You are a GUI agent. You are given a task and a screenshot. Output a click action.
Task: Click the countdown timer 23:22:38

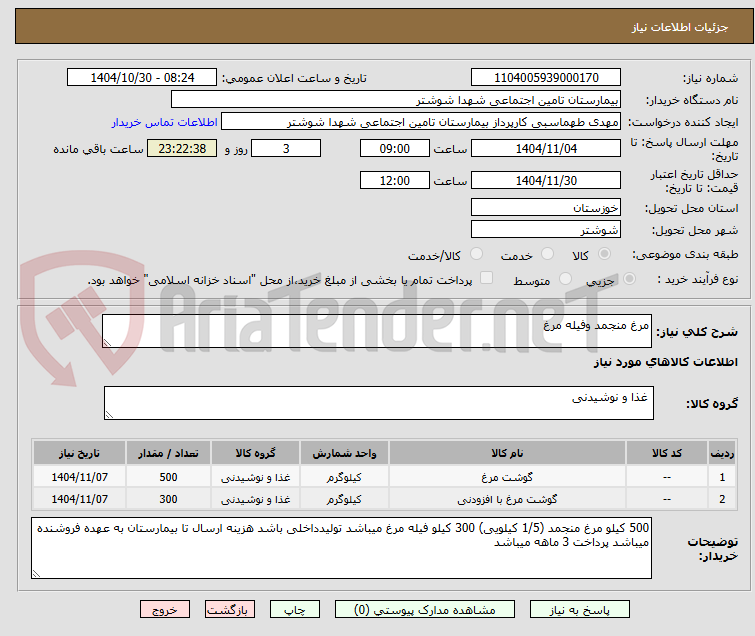click(182, 148)
